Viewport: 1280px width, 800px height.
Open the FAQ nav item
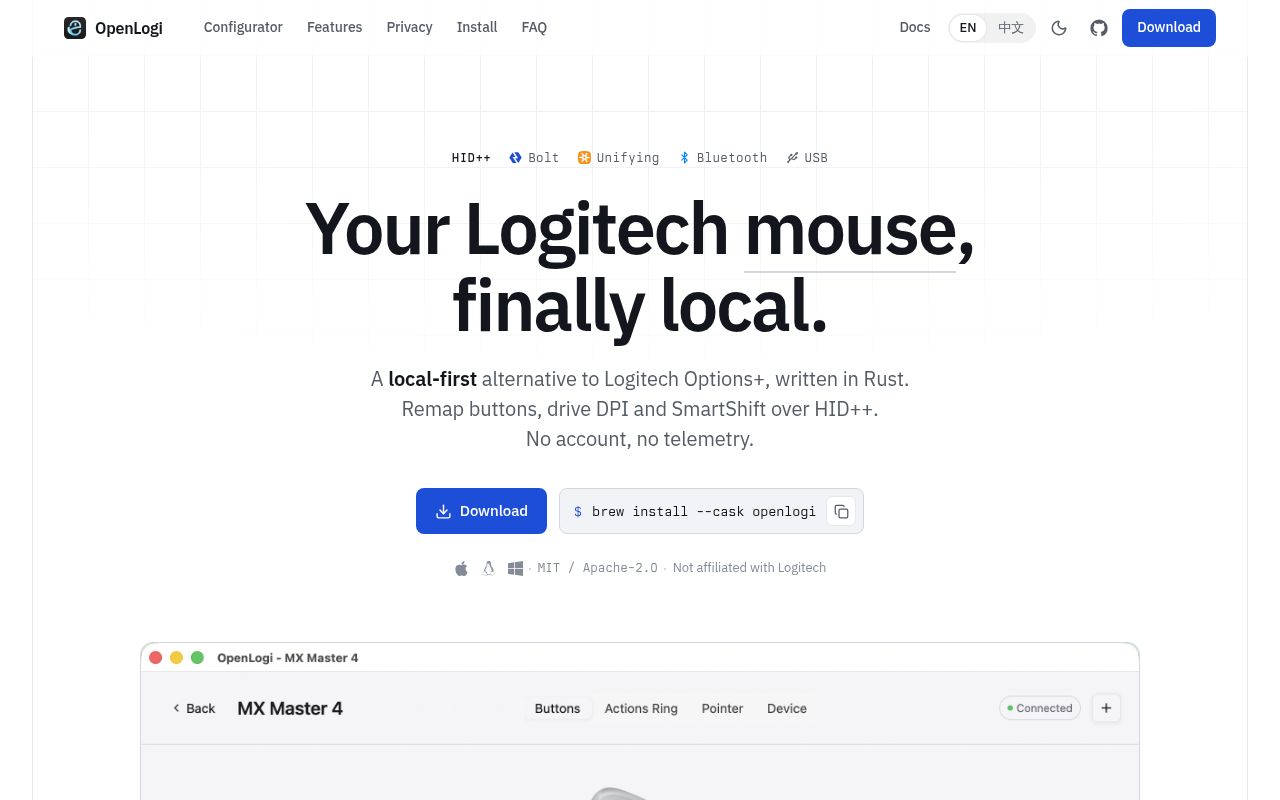pyautogui.click(x=534, y=27)
